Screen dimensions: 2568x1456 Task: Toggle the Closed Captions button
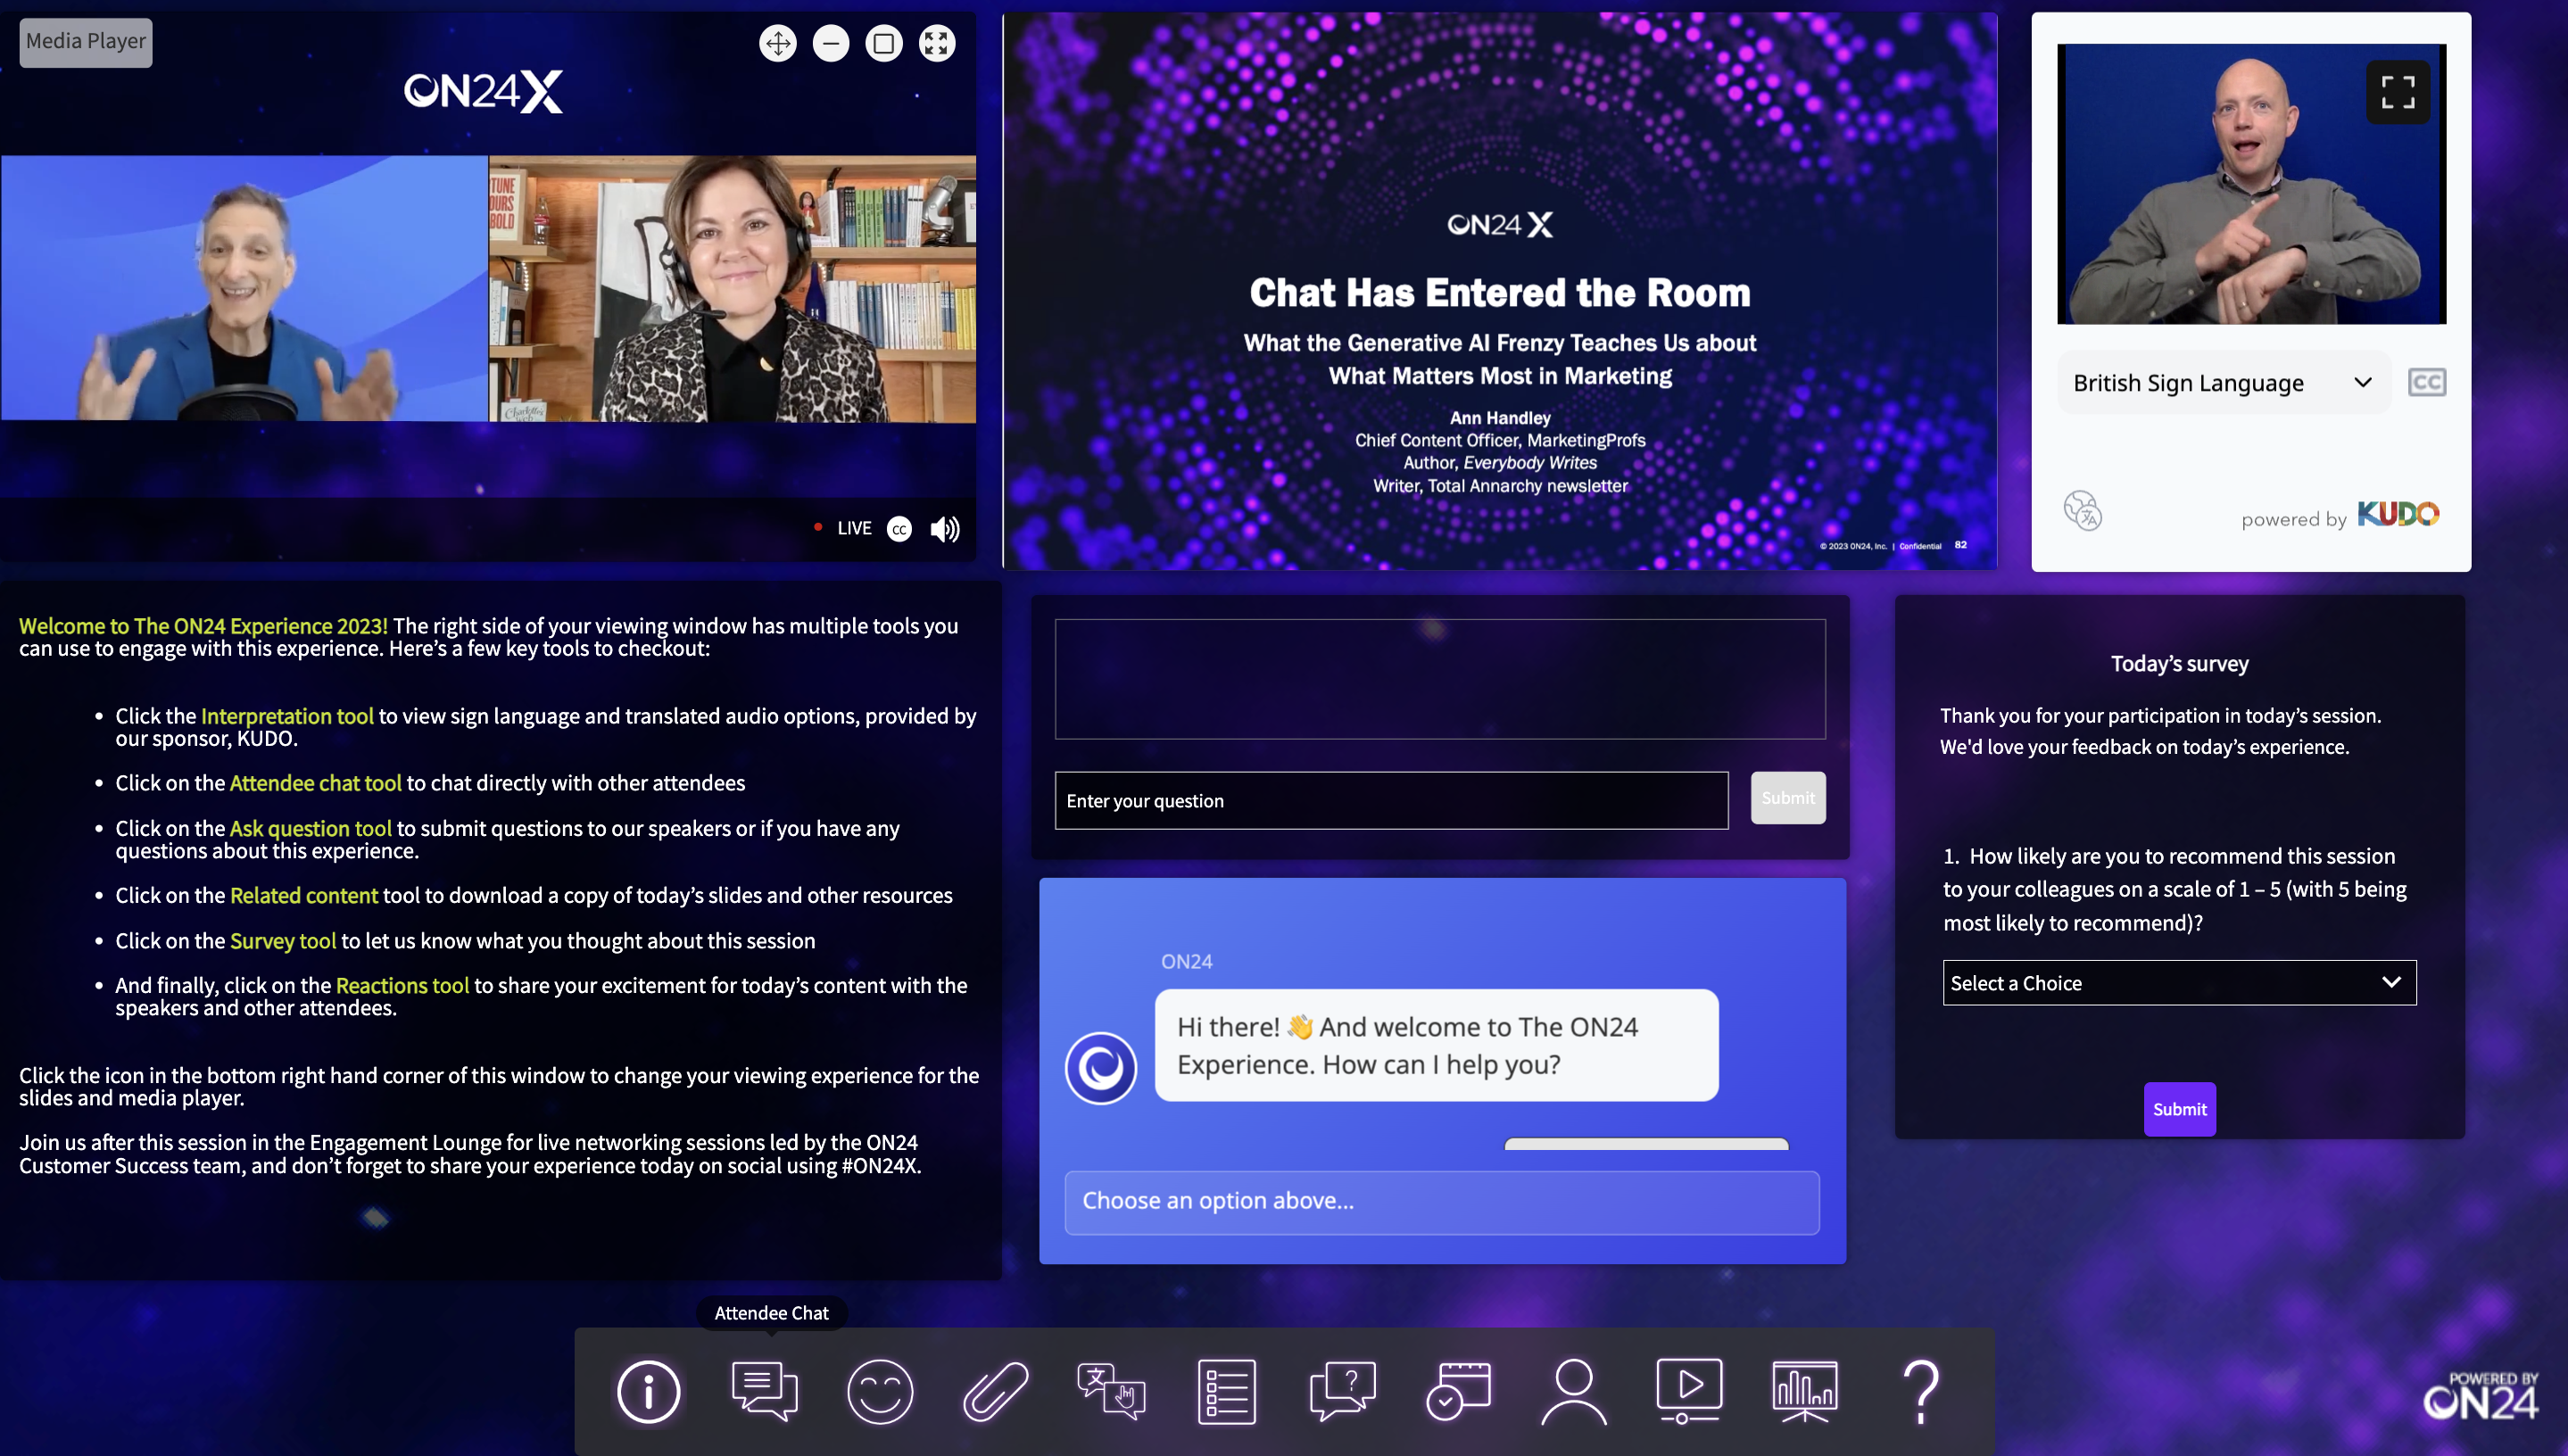click(901, 527)
